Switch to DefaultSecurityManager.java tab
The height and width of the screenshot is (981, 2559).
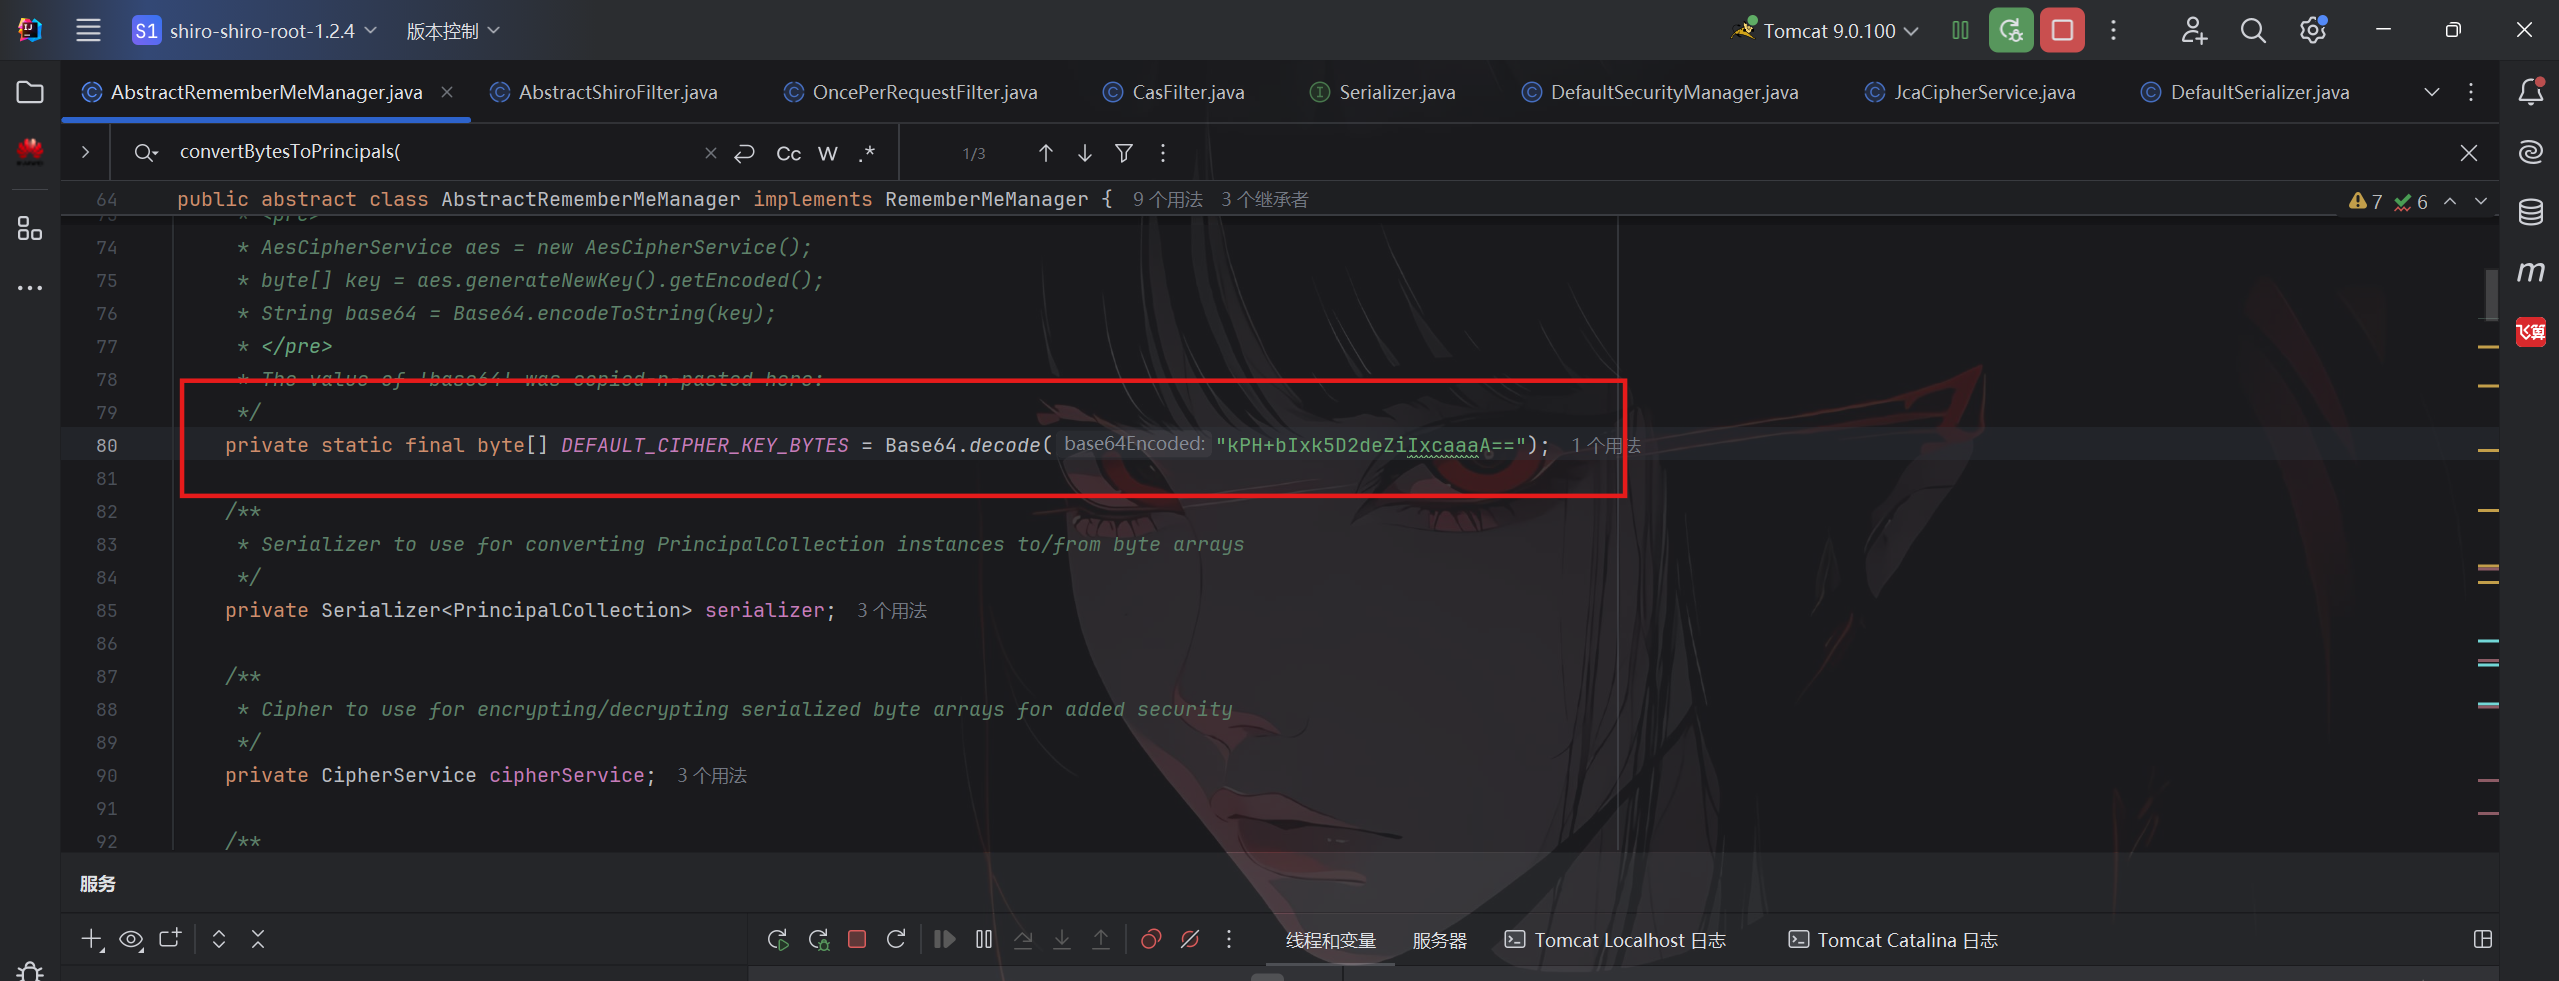tap(1660, 92)
